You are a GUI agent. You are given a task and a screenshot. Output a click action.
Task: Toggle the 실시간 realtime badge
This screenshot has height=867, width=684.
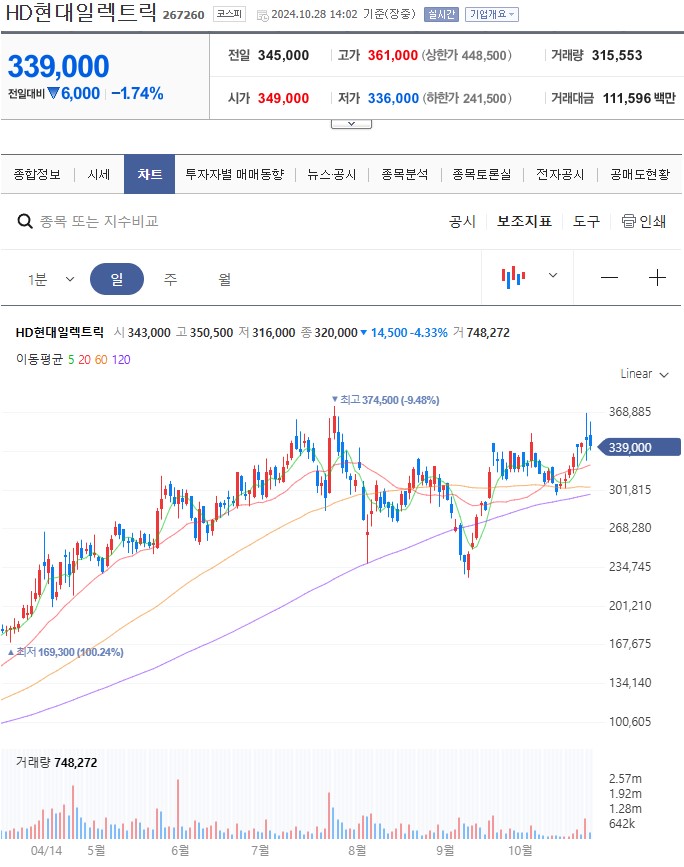tap(441, 14)
